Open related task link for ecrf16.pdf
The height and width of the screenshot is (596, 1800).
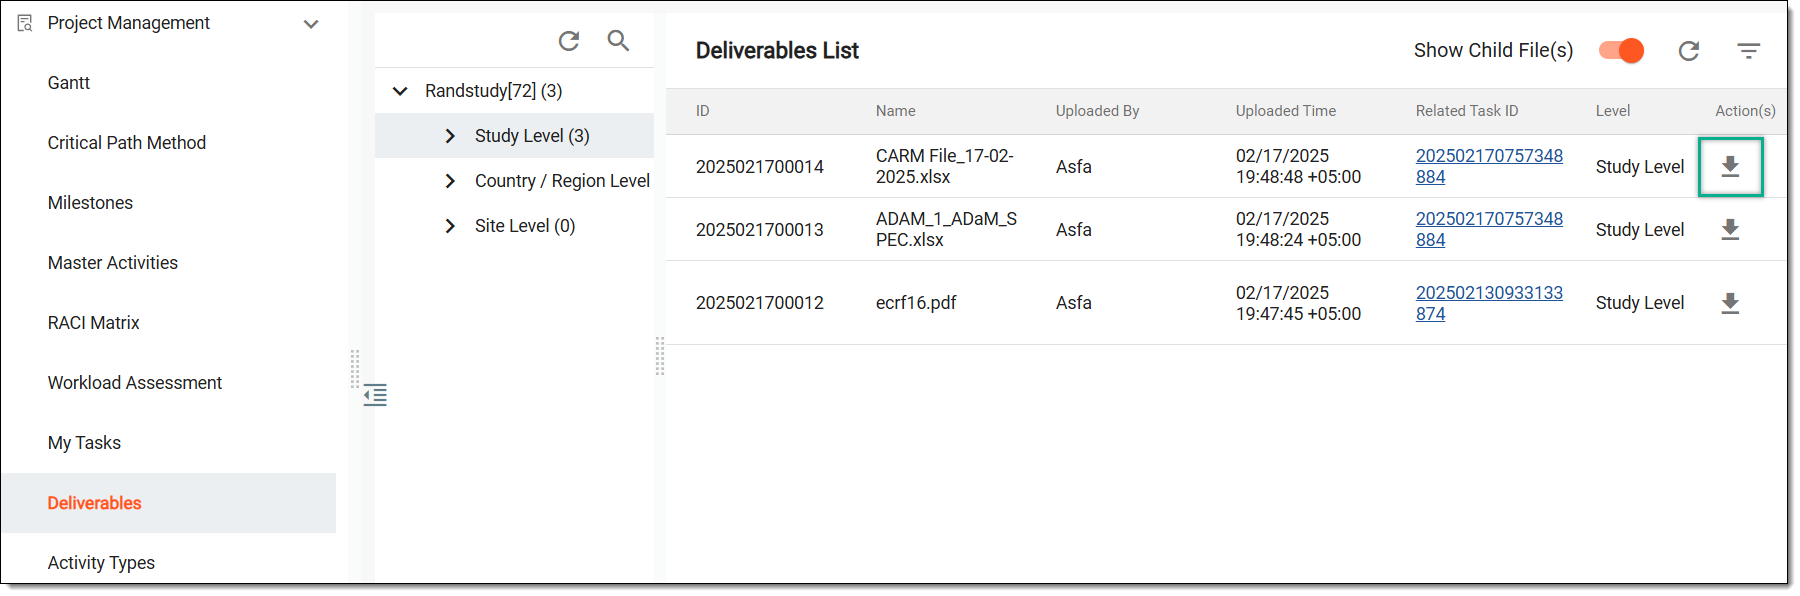point(1489,303)
